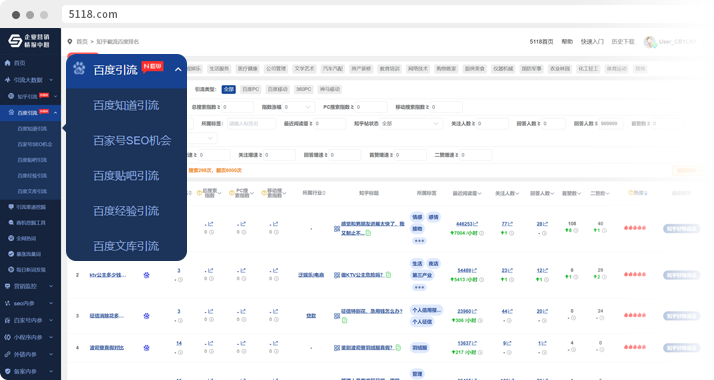Click the 百家号内参 icon in sidebar

click(x=7, y=320)
